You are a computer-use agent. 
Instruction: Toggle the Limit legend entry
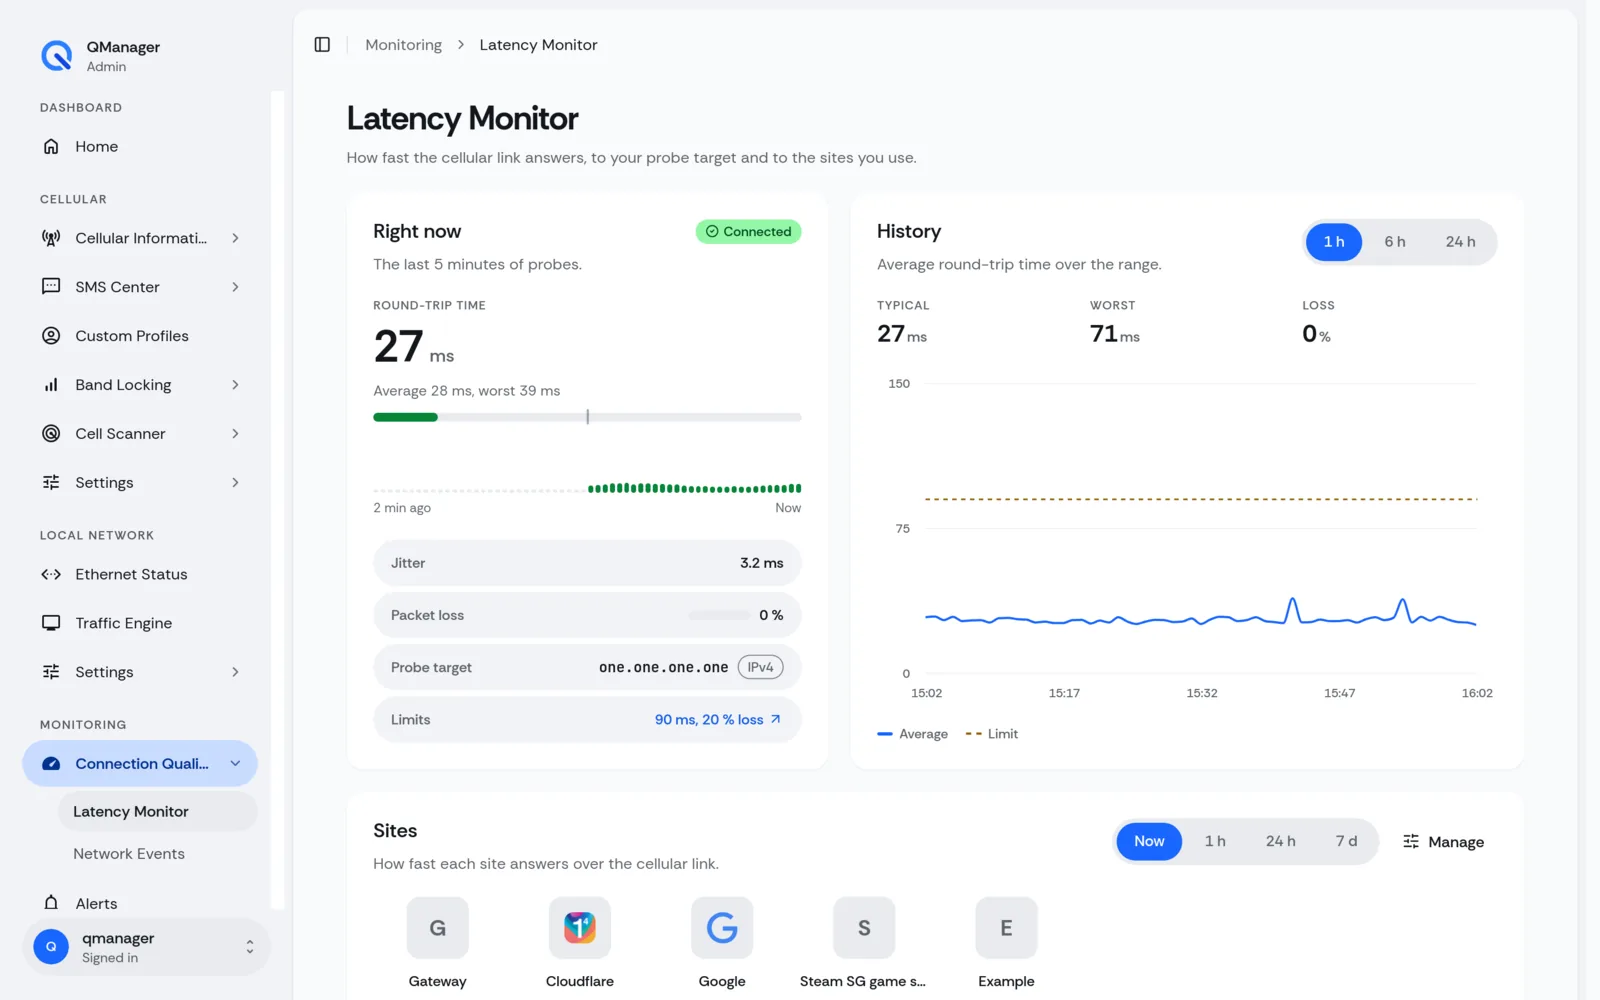coord(992,734)
